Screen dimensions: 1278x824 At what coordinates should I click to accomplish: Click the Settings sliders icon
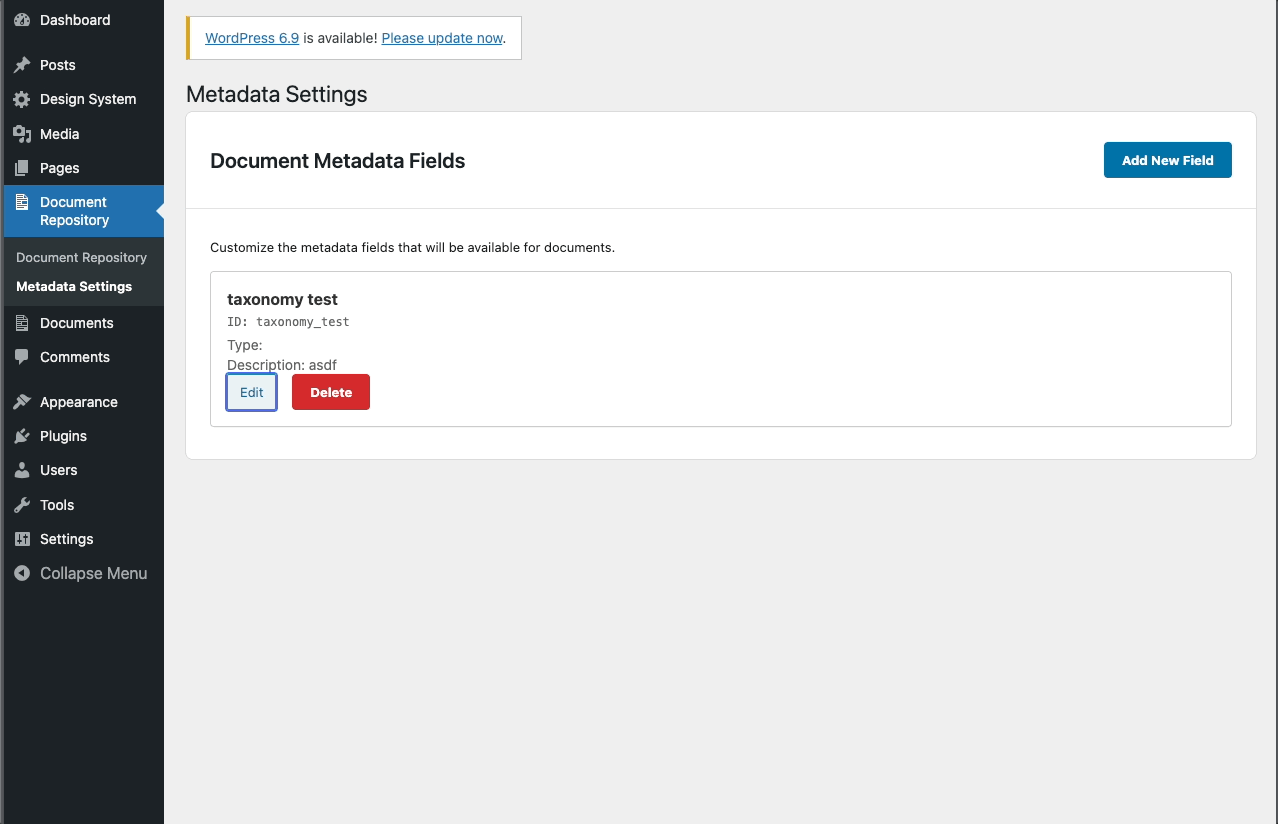click(22, 539)
